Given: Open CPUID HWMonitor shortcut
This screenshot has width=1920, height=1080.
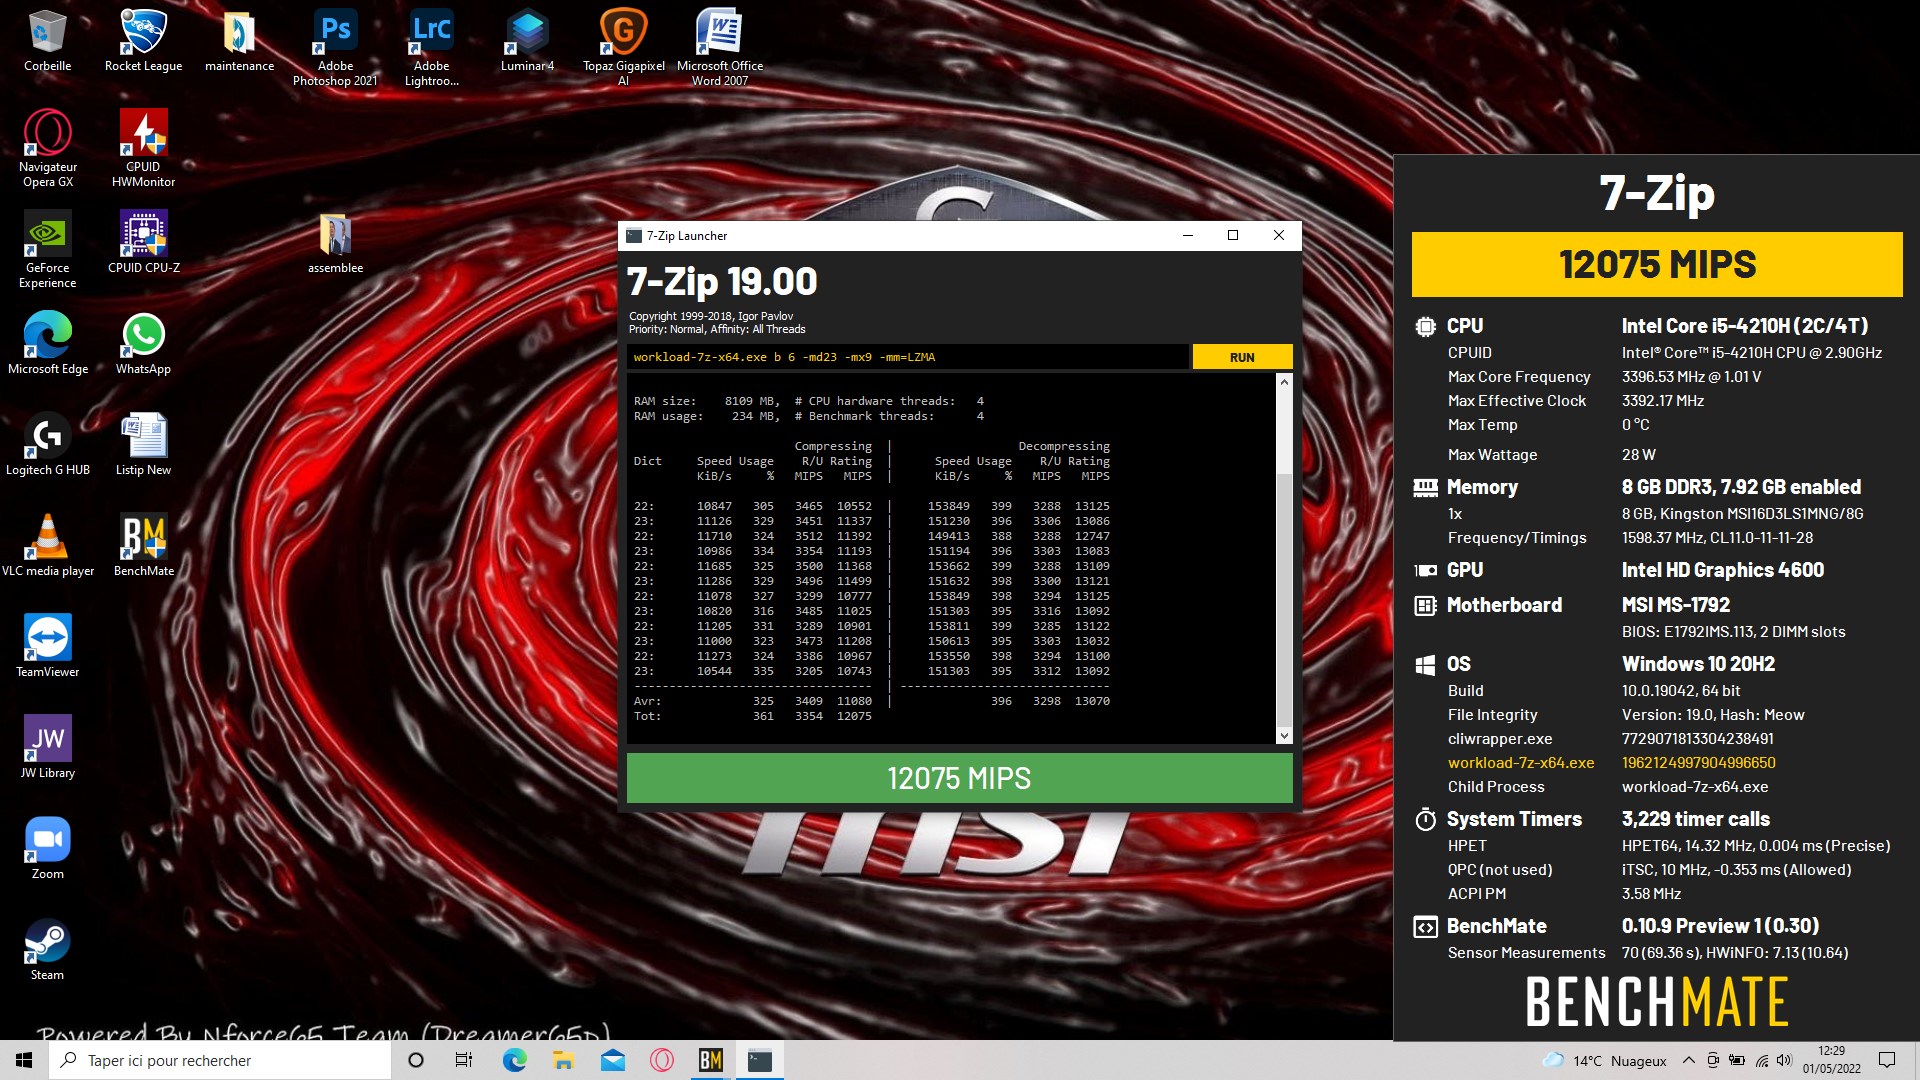Looking at the screenshot, I should [143, 148].
